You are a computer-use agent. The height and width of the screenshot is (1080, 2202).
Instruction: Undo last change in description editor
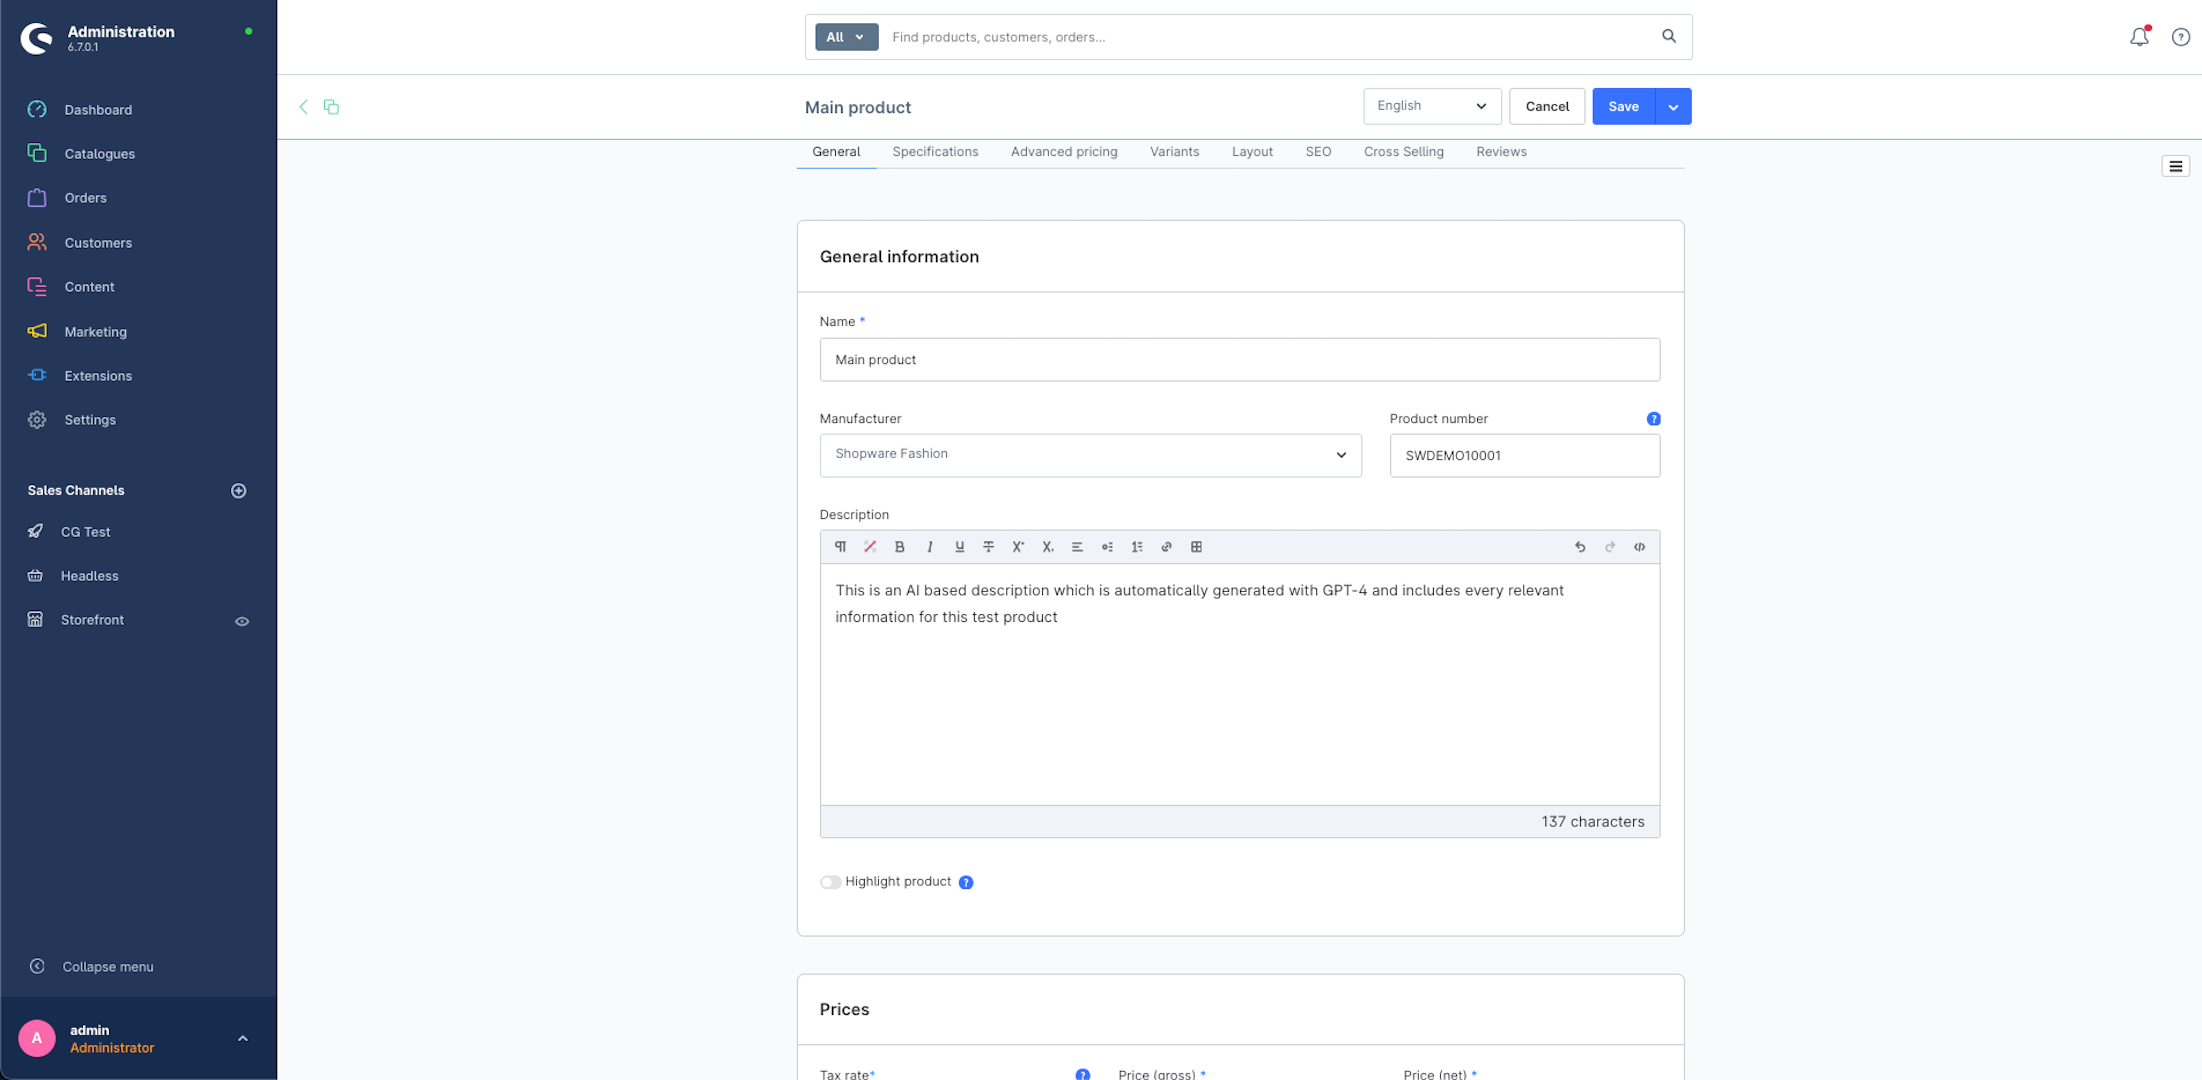point(1580,547)
